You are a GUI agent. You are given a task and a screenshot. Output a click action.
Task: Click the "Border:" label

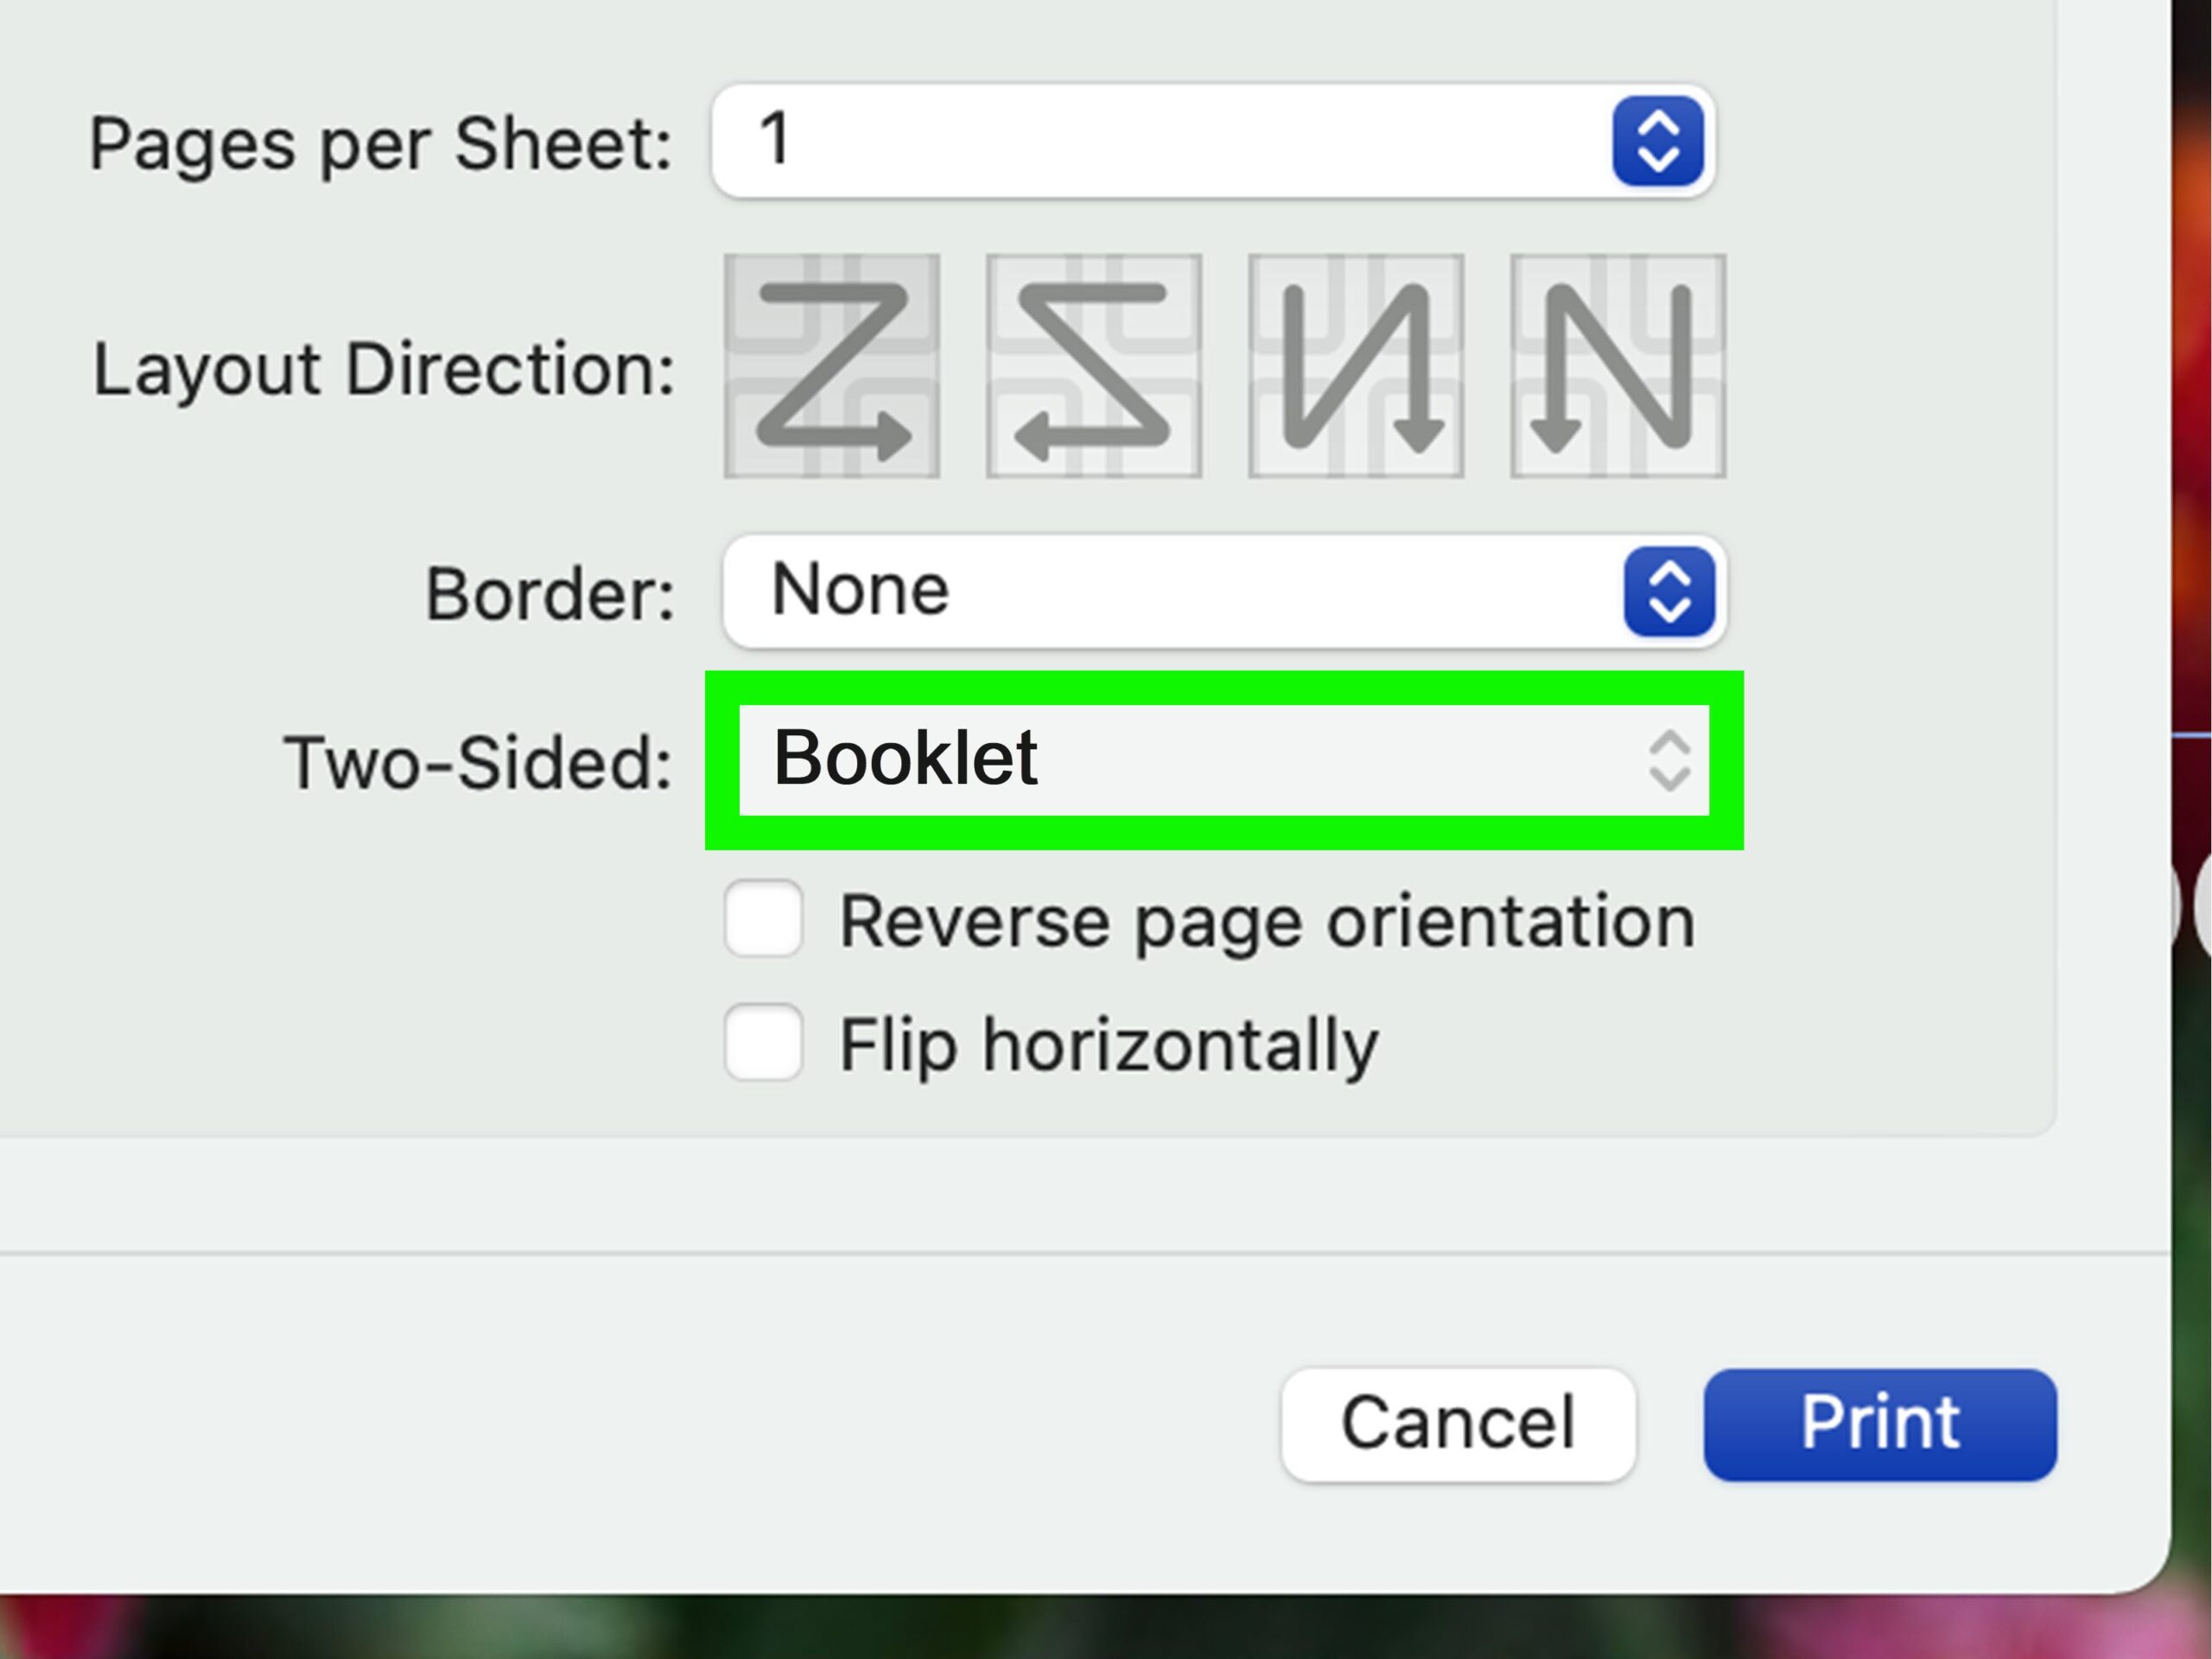click(550, 594)
